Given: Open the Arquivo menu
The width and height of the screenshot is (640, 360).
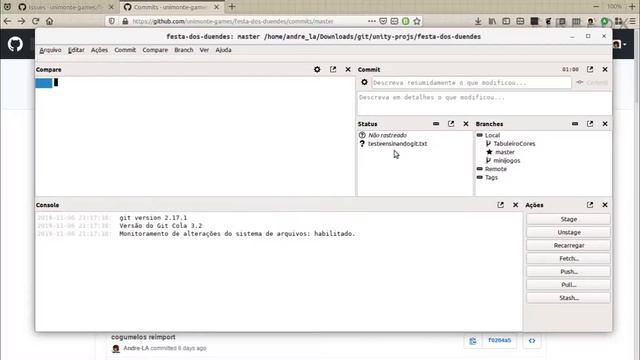Looking at the screenshot, I should (x=50, y=50).
